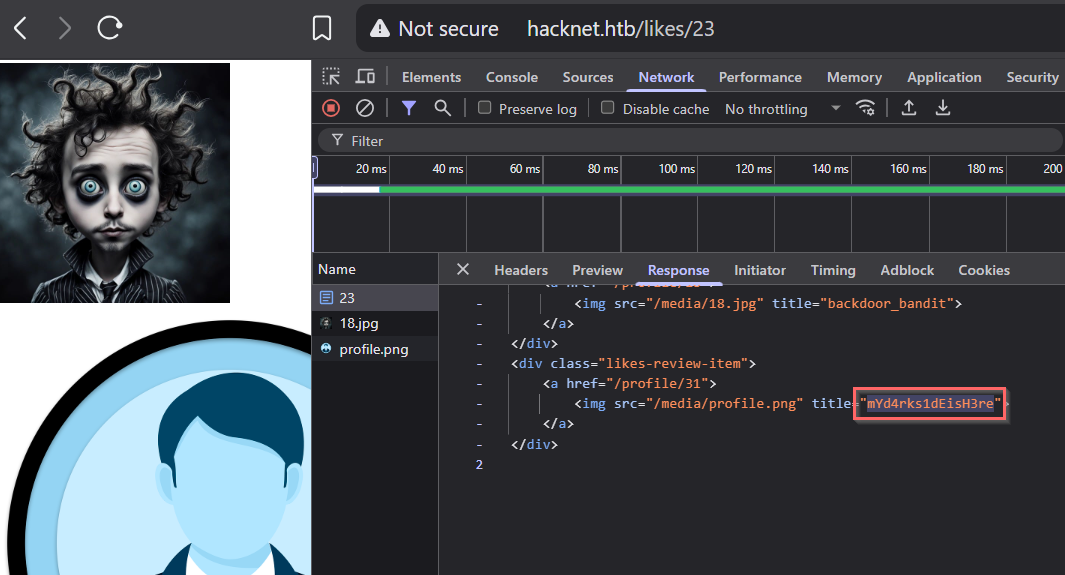Image resolution: width=1065 pixels, height=575 pixels.
Task: Toggle the network filter funnel
Action: click(409, 108)
